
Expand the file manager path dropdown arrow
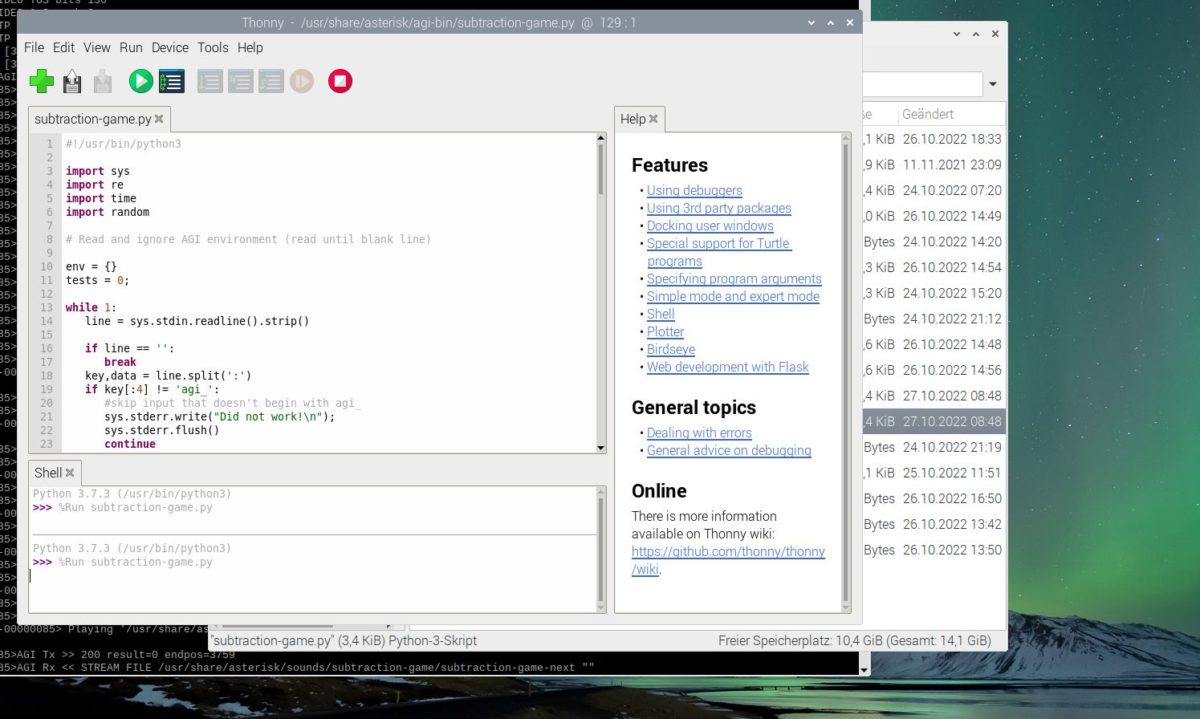tap(992, 84)
